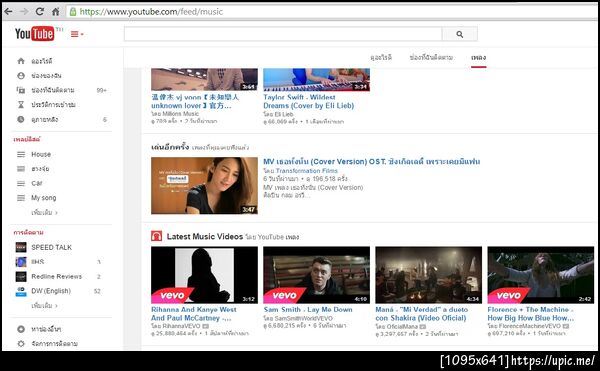Reload the page with the refresh icon
600x371 pixels.
[40, 11]
